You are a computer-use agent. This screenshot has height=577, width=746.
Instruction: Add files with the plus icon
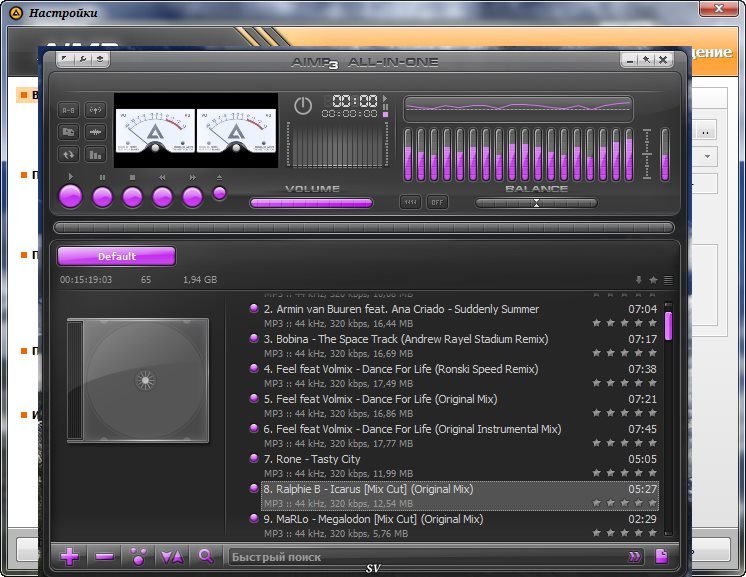[70, 557]
